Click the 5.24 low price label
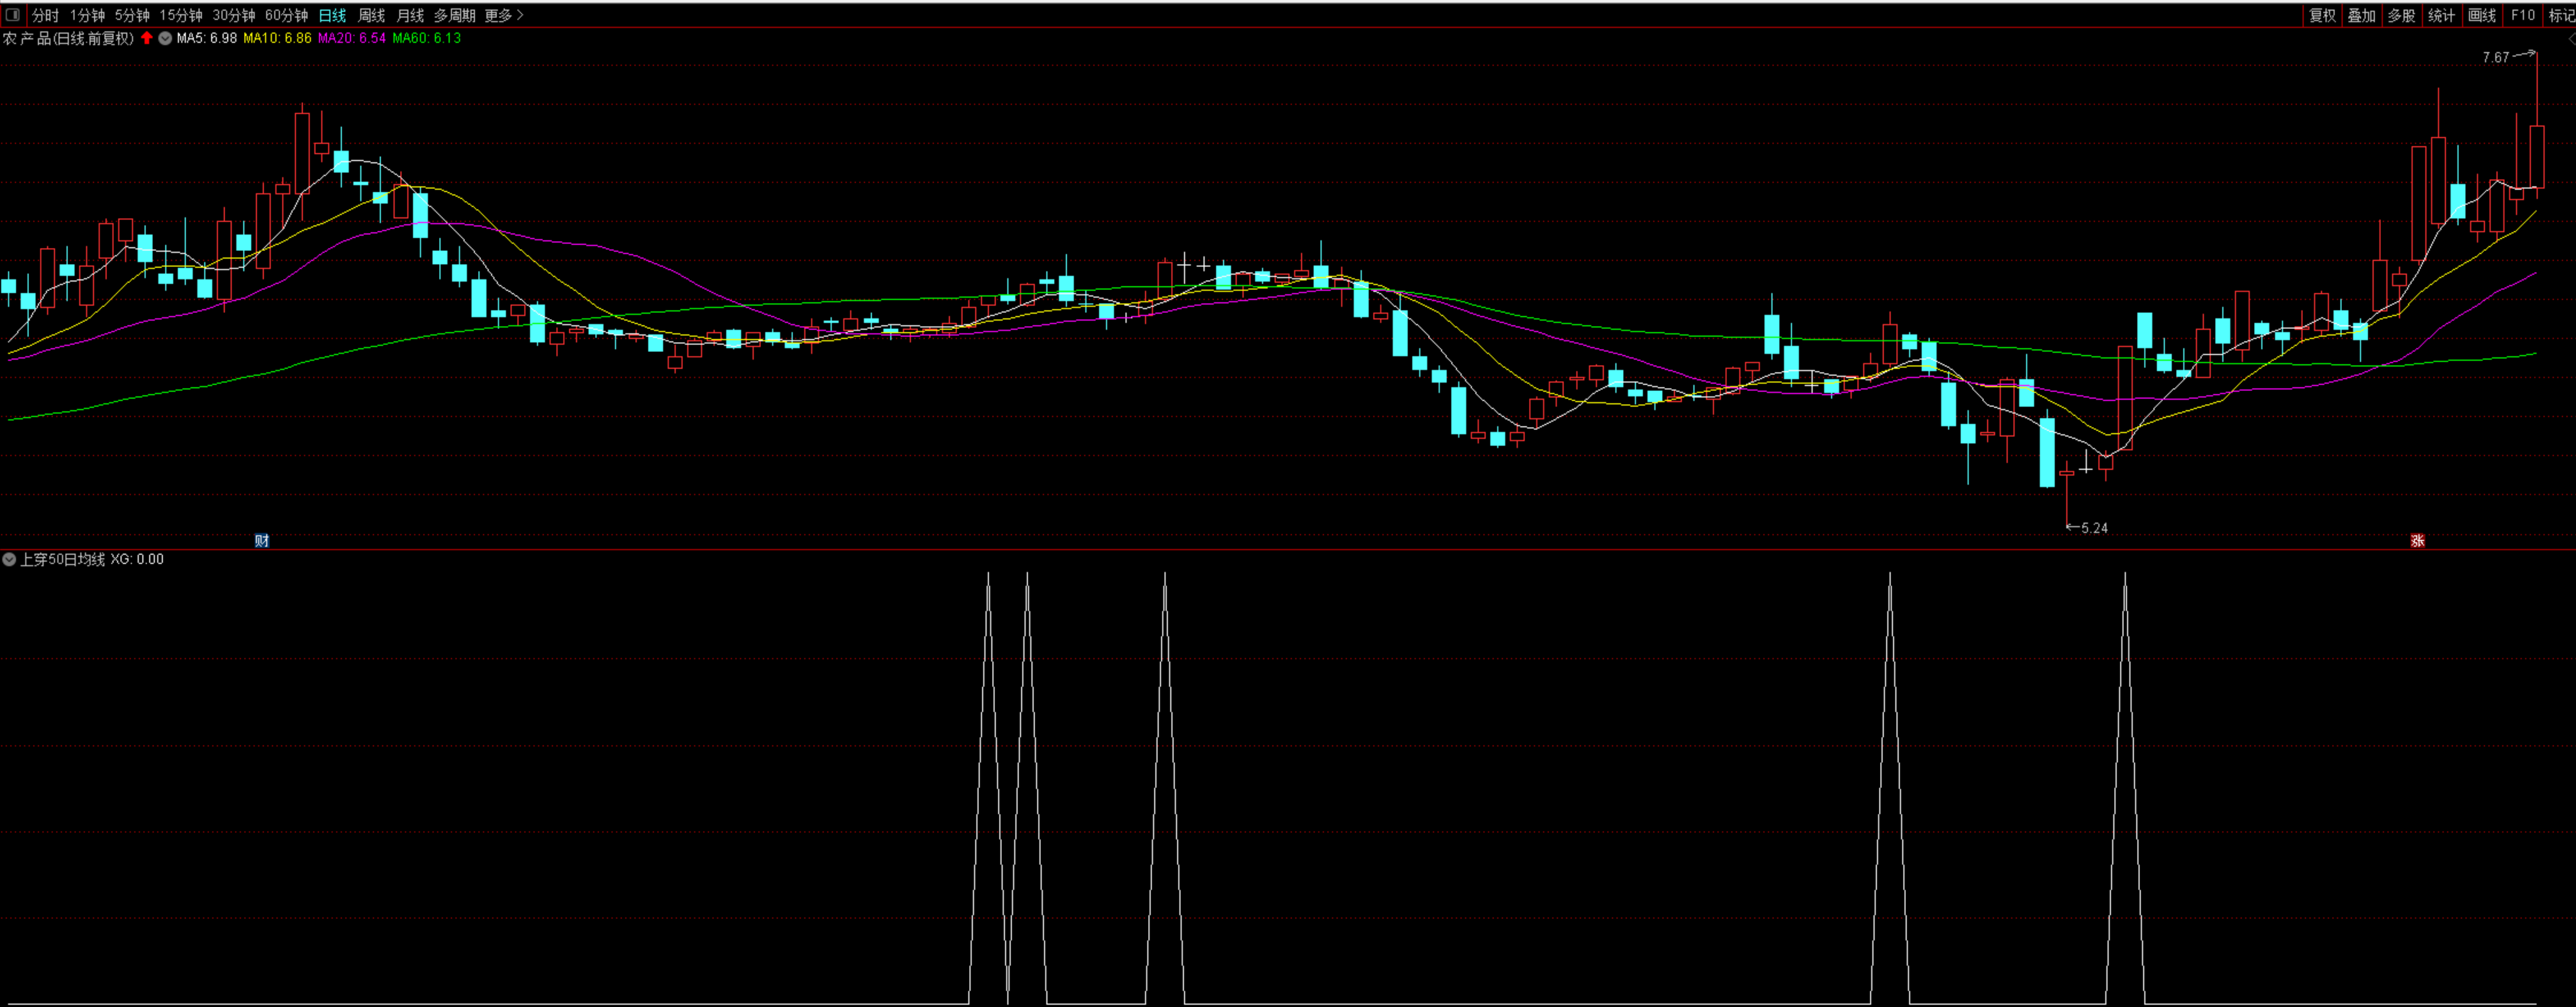The width and height of the screenshot is (2576, 1007). coord(2094,528)
